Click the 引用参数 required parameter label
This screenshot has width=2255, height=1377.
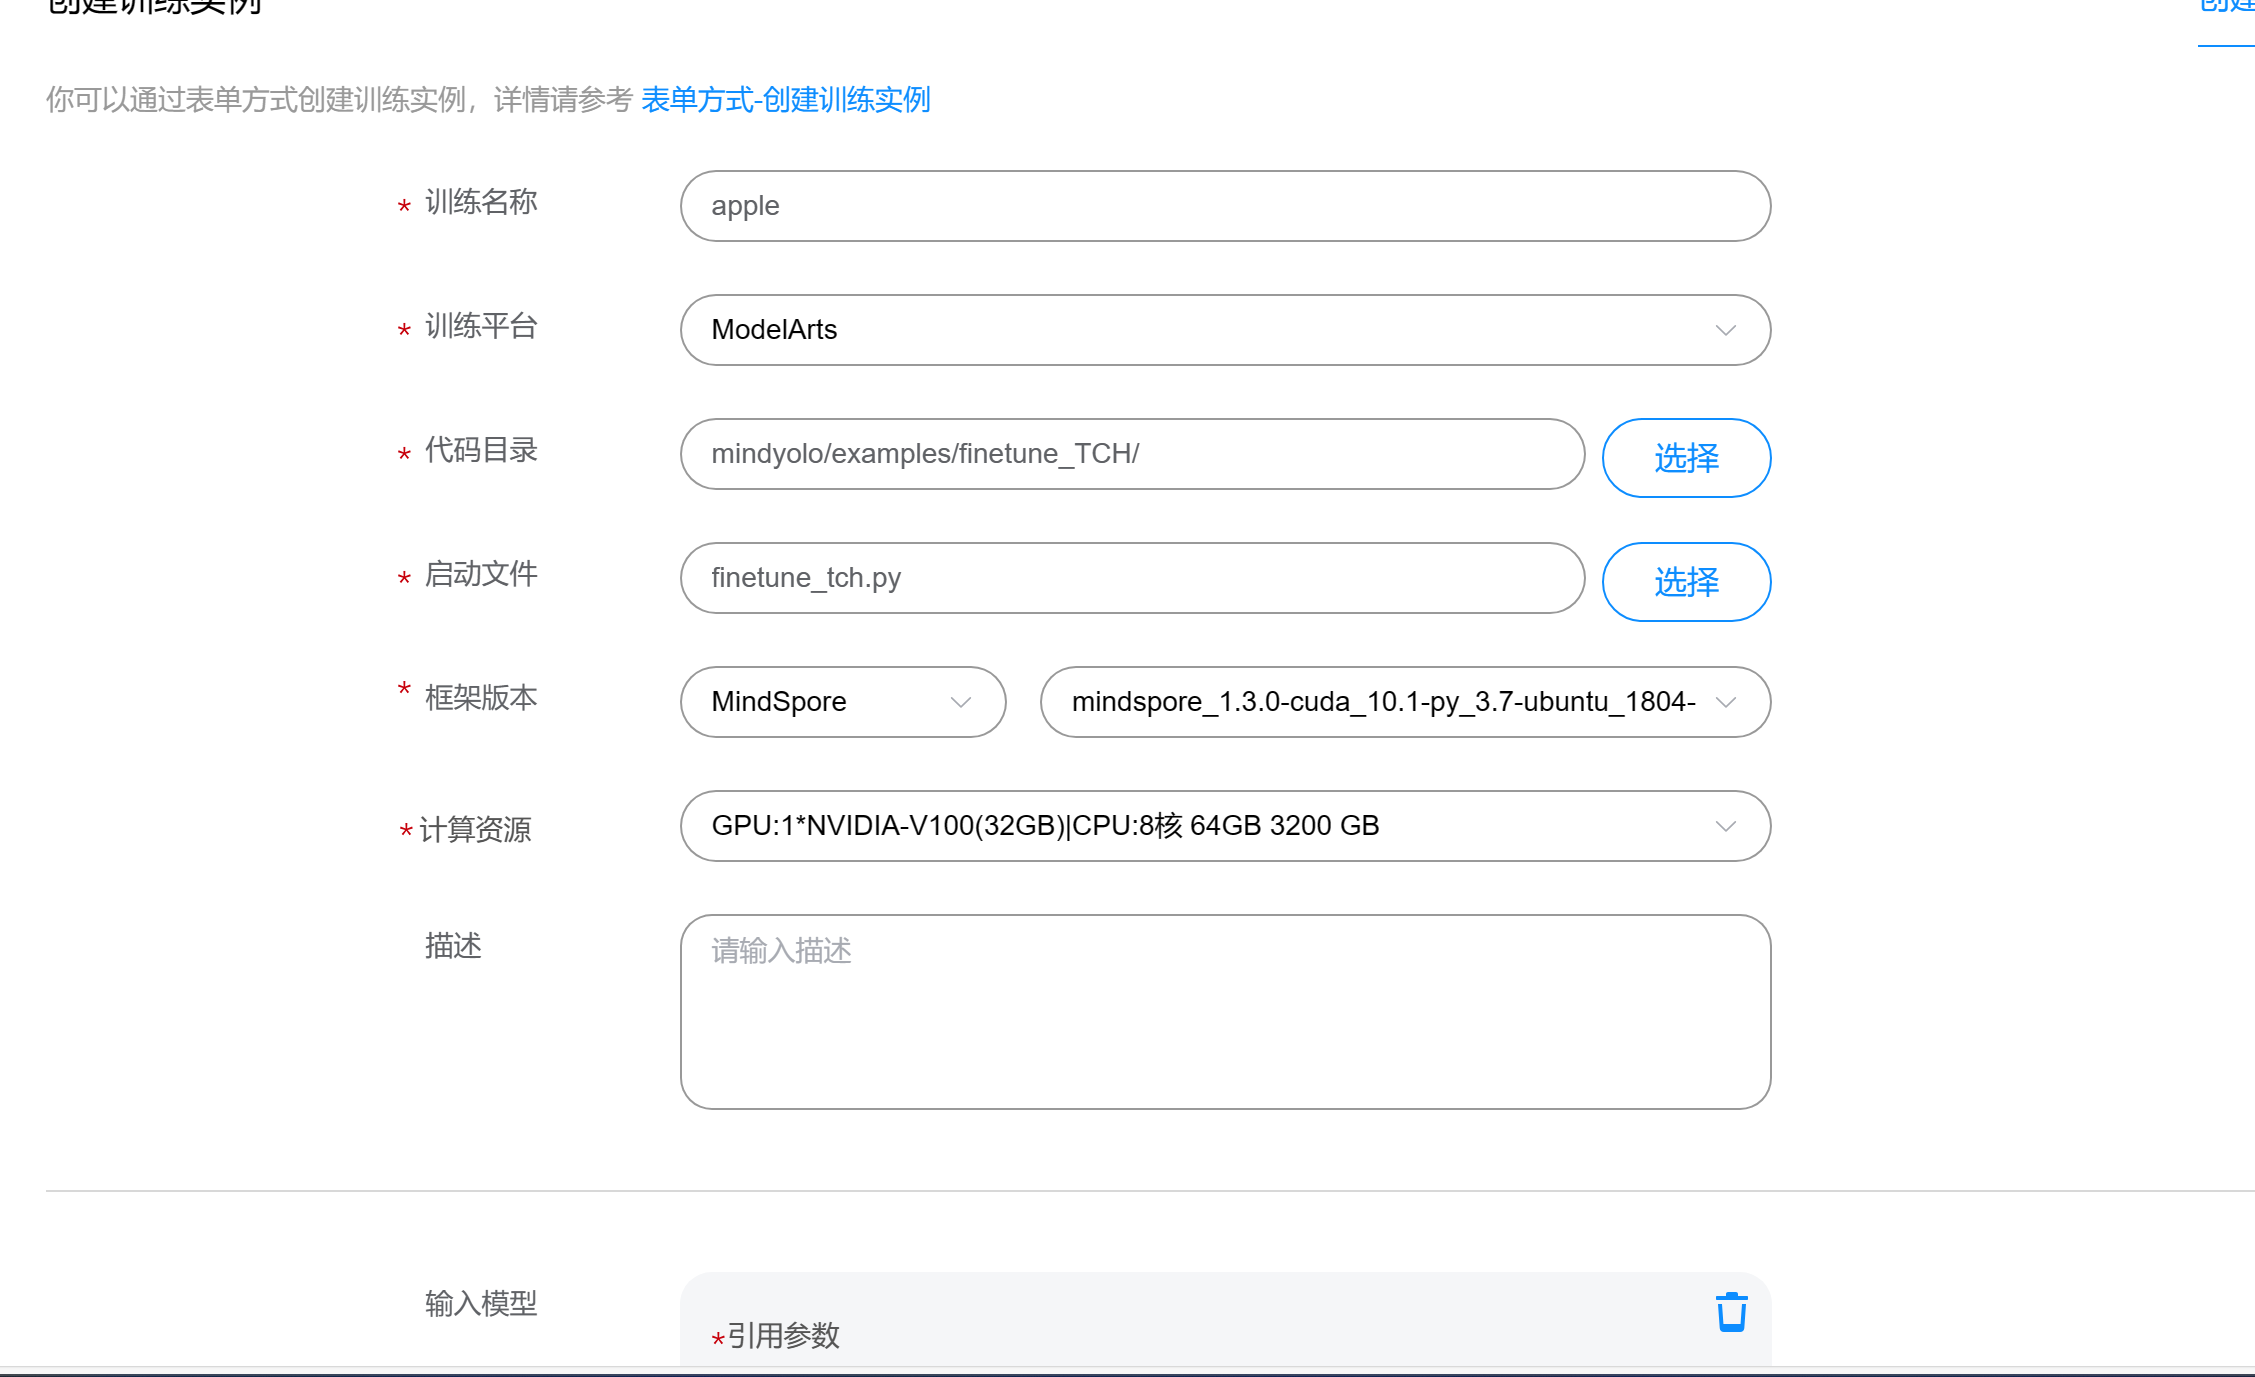click(x=781, y=1335)
